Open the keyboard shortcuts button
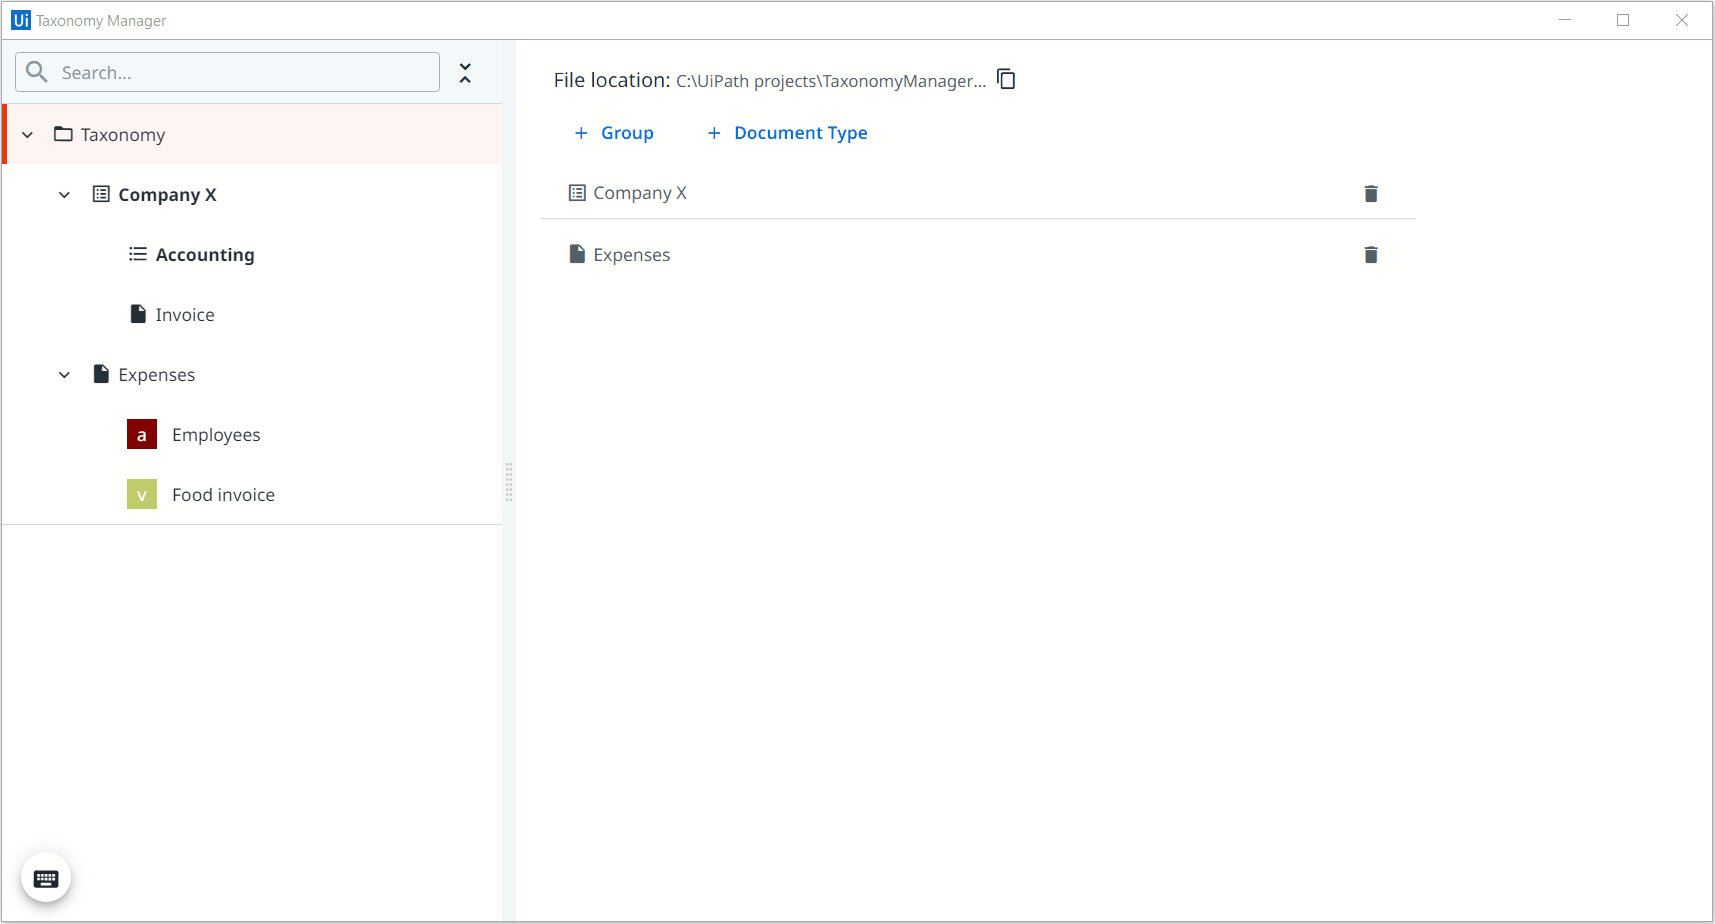This screenshot has height=924, width=1715. (46, 878)
